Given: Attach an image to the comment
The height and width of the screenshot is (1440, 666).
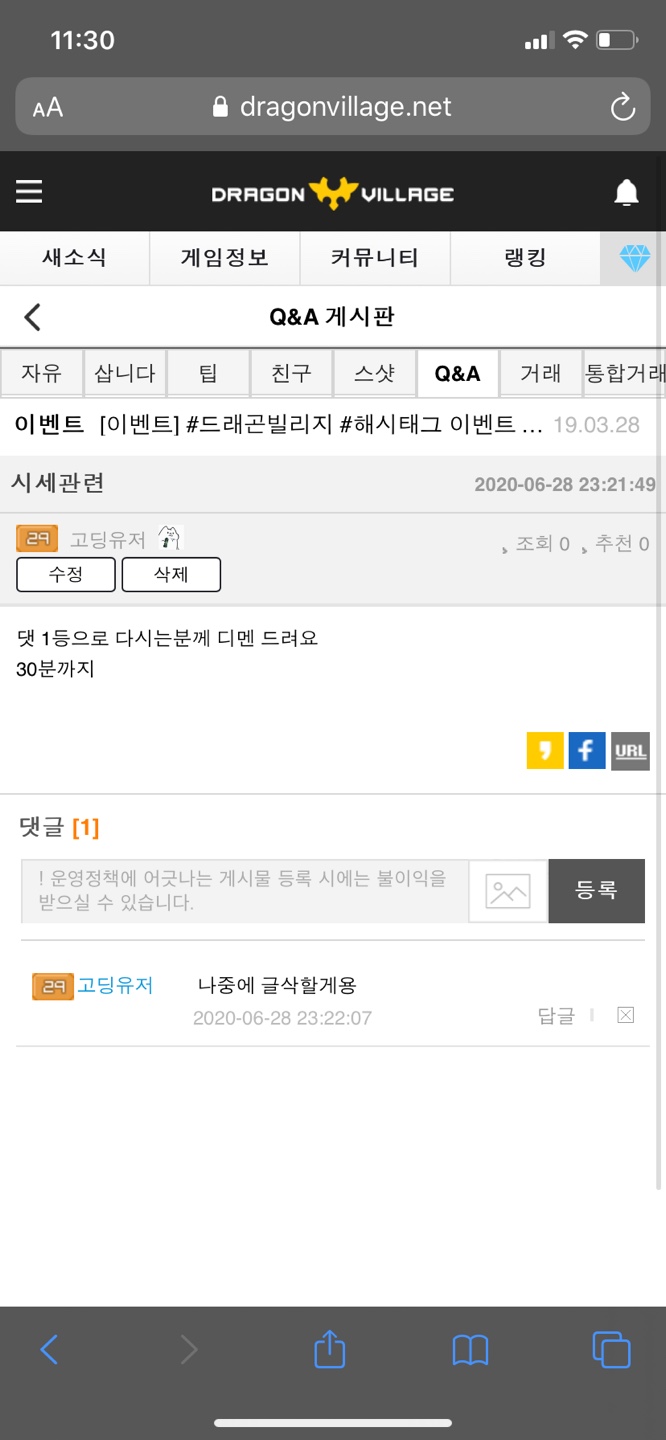Looking at the screenshot, I should [508, 891].
